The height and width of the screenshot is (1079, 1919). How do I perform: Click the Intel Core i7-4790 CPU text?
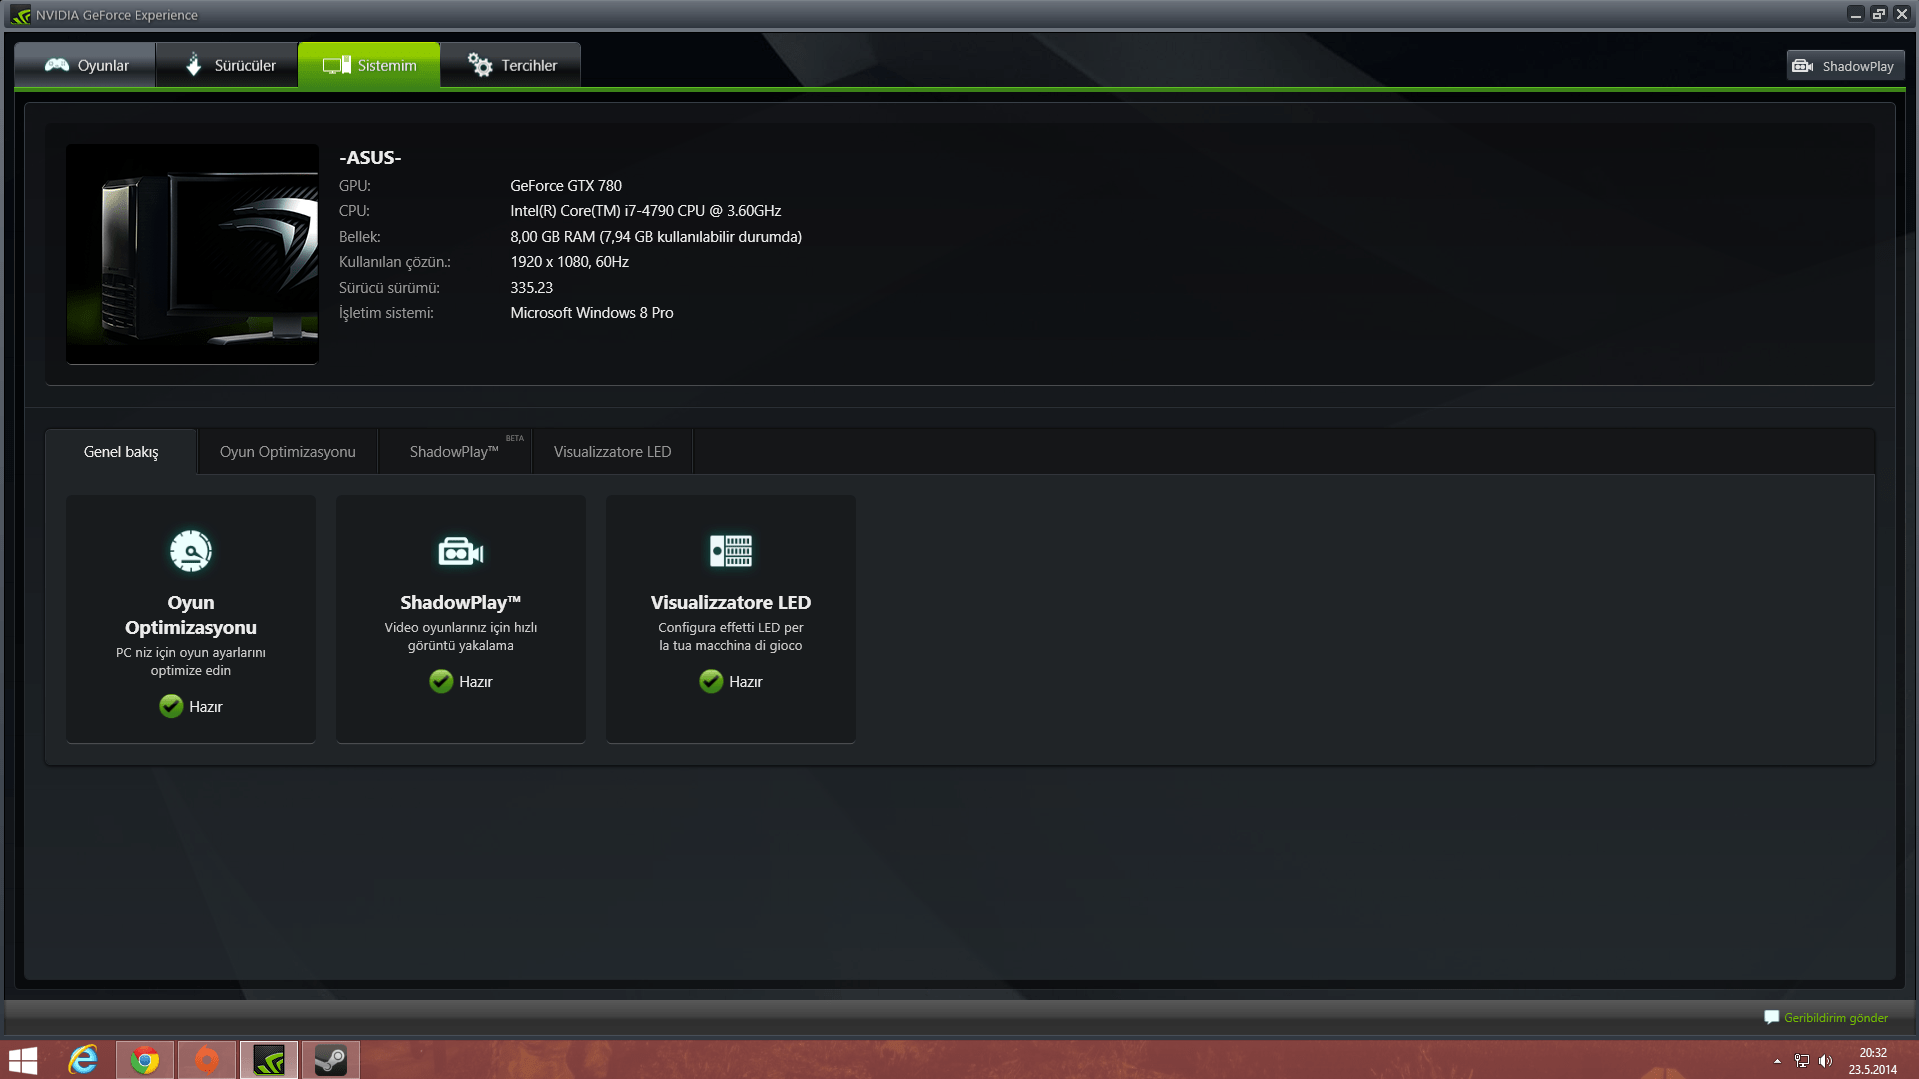646,211
